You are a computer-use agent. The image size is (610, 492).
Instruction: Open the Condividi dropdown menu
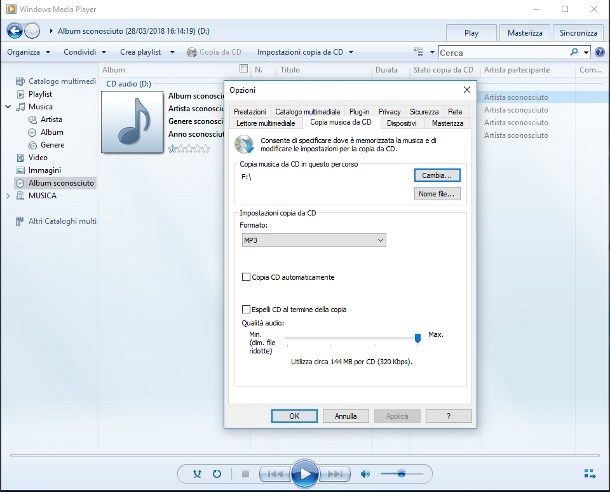click(85, 52)
